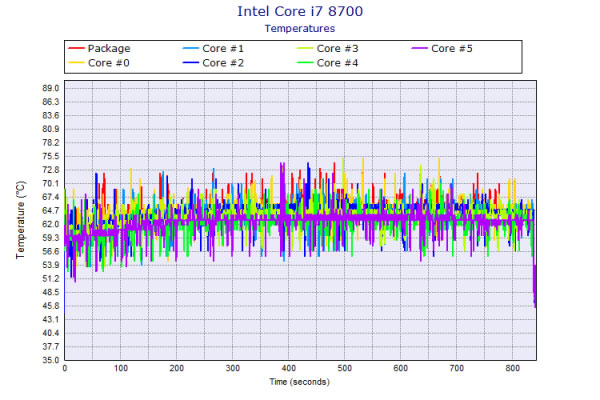Image resolution: width=600 pixels, height=400 pixels.
Task: Click the 51.2 value on temperature axis
Action: [x=51, y=279]
